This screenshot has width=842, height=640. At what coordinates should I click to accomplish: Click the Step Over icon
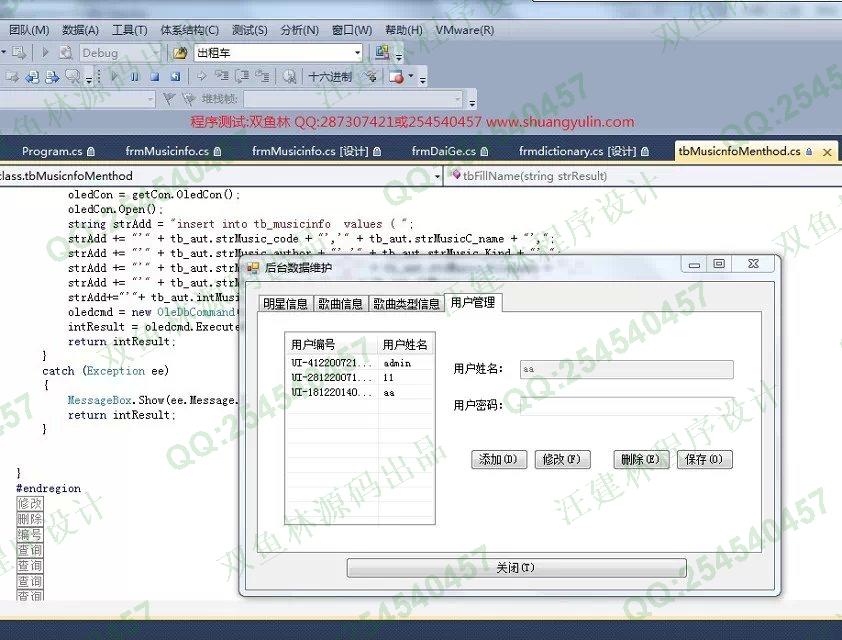click(242, 77)
